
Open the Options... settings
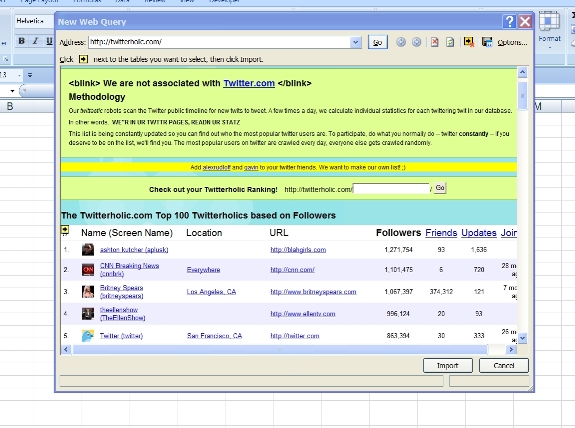point(512,43)
